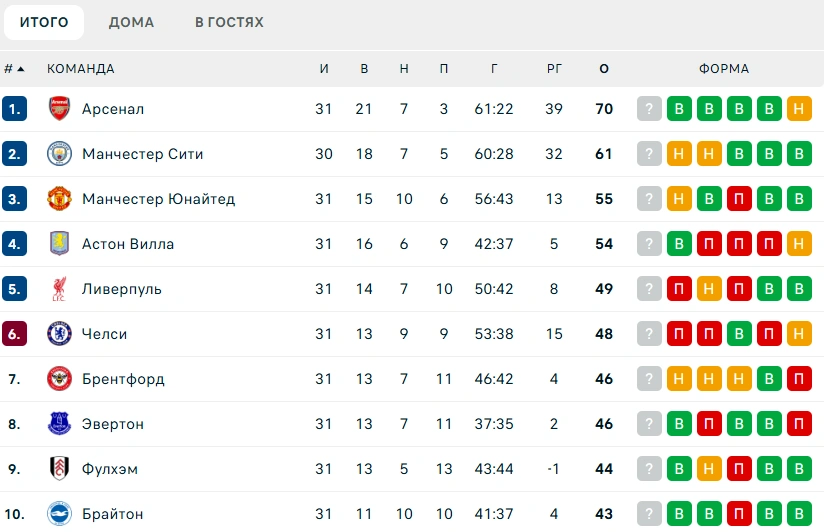Click the Manchester City crest icon

click(60, 154)
